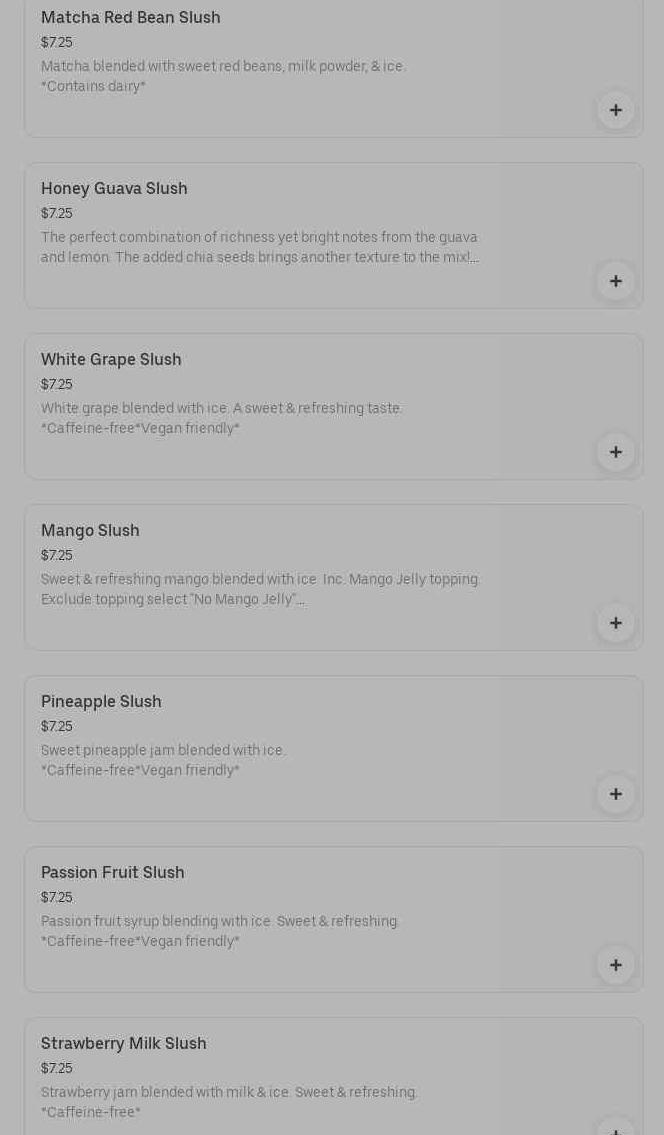
Task: Click Passion Fruit Slush description text
Action: [x=220, y=931]
